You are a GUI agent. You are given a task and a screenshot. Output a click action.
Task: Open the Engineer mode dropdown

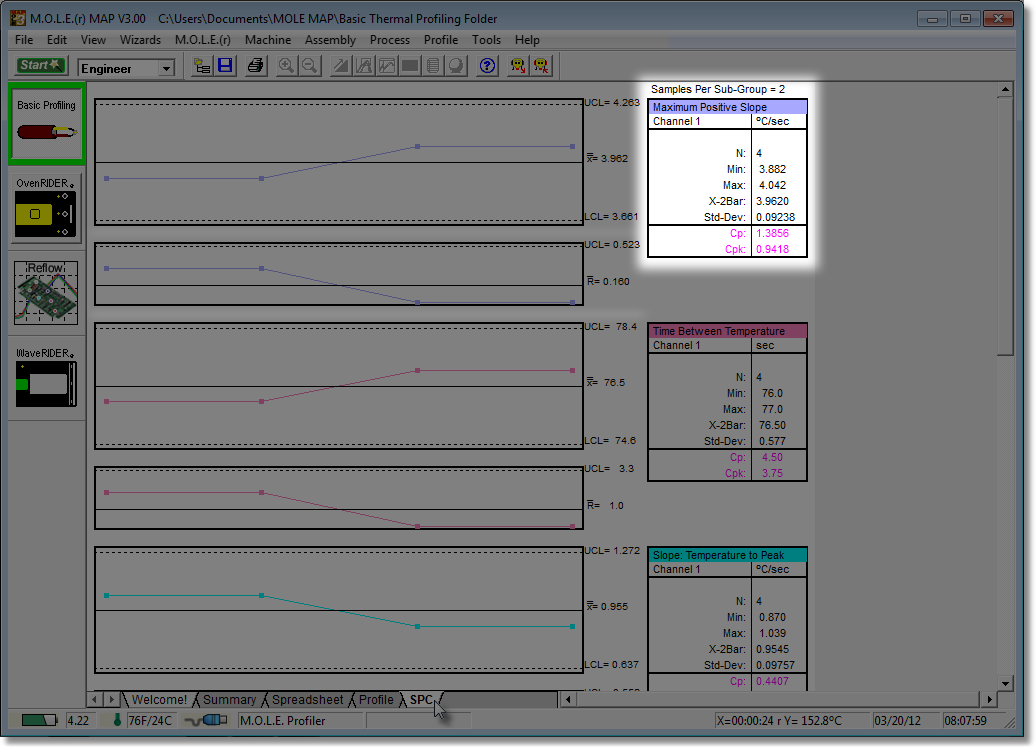click(x=166, y=68)
